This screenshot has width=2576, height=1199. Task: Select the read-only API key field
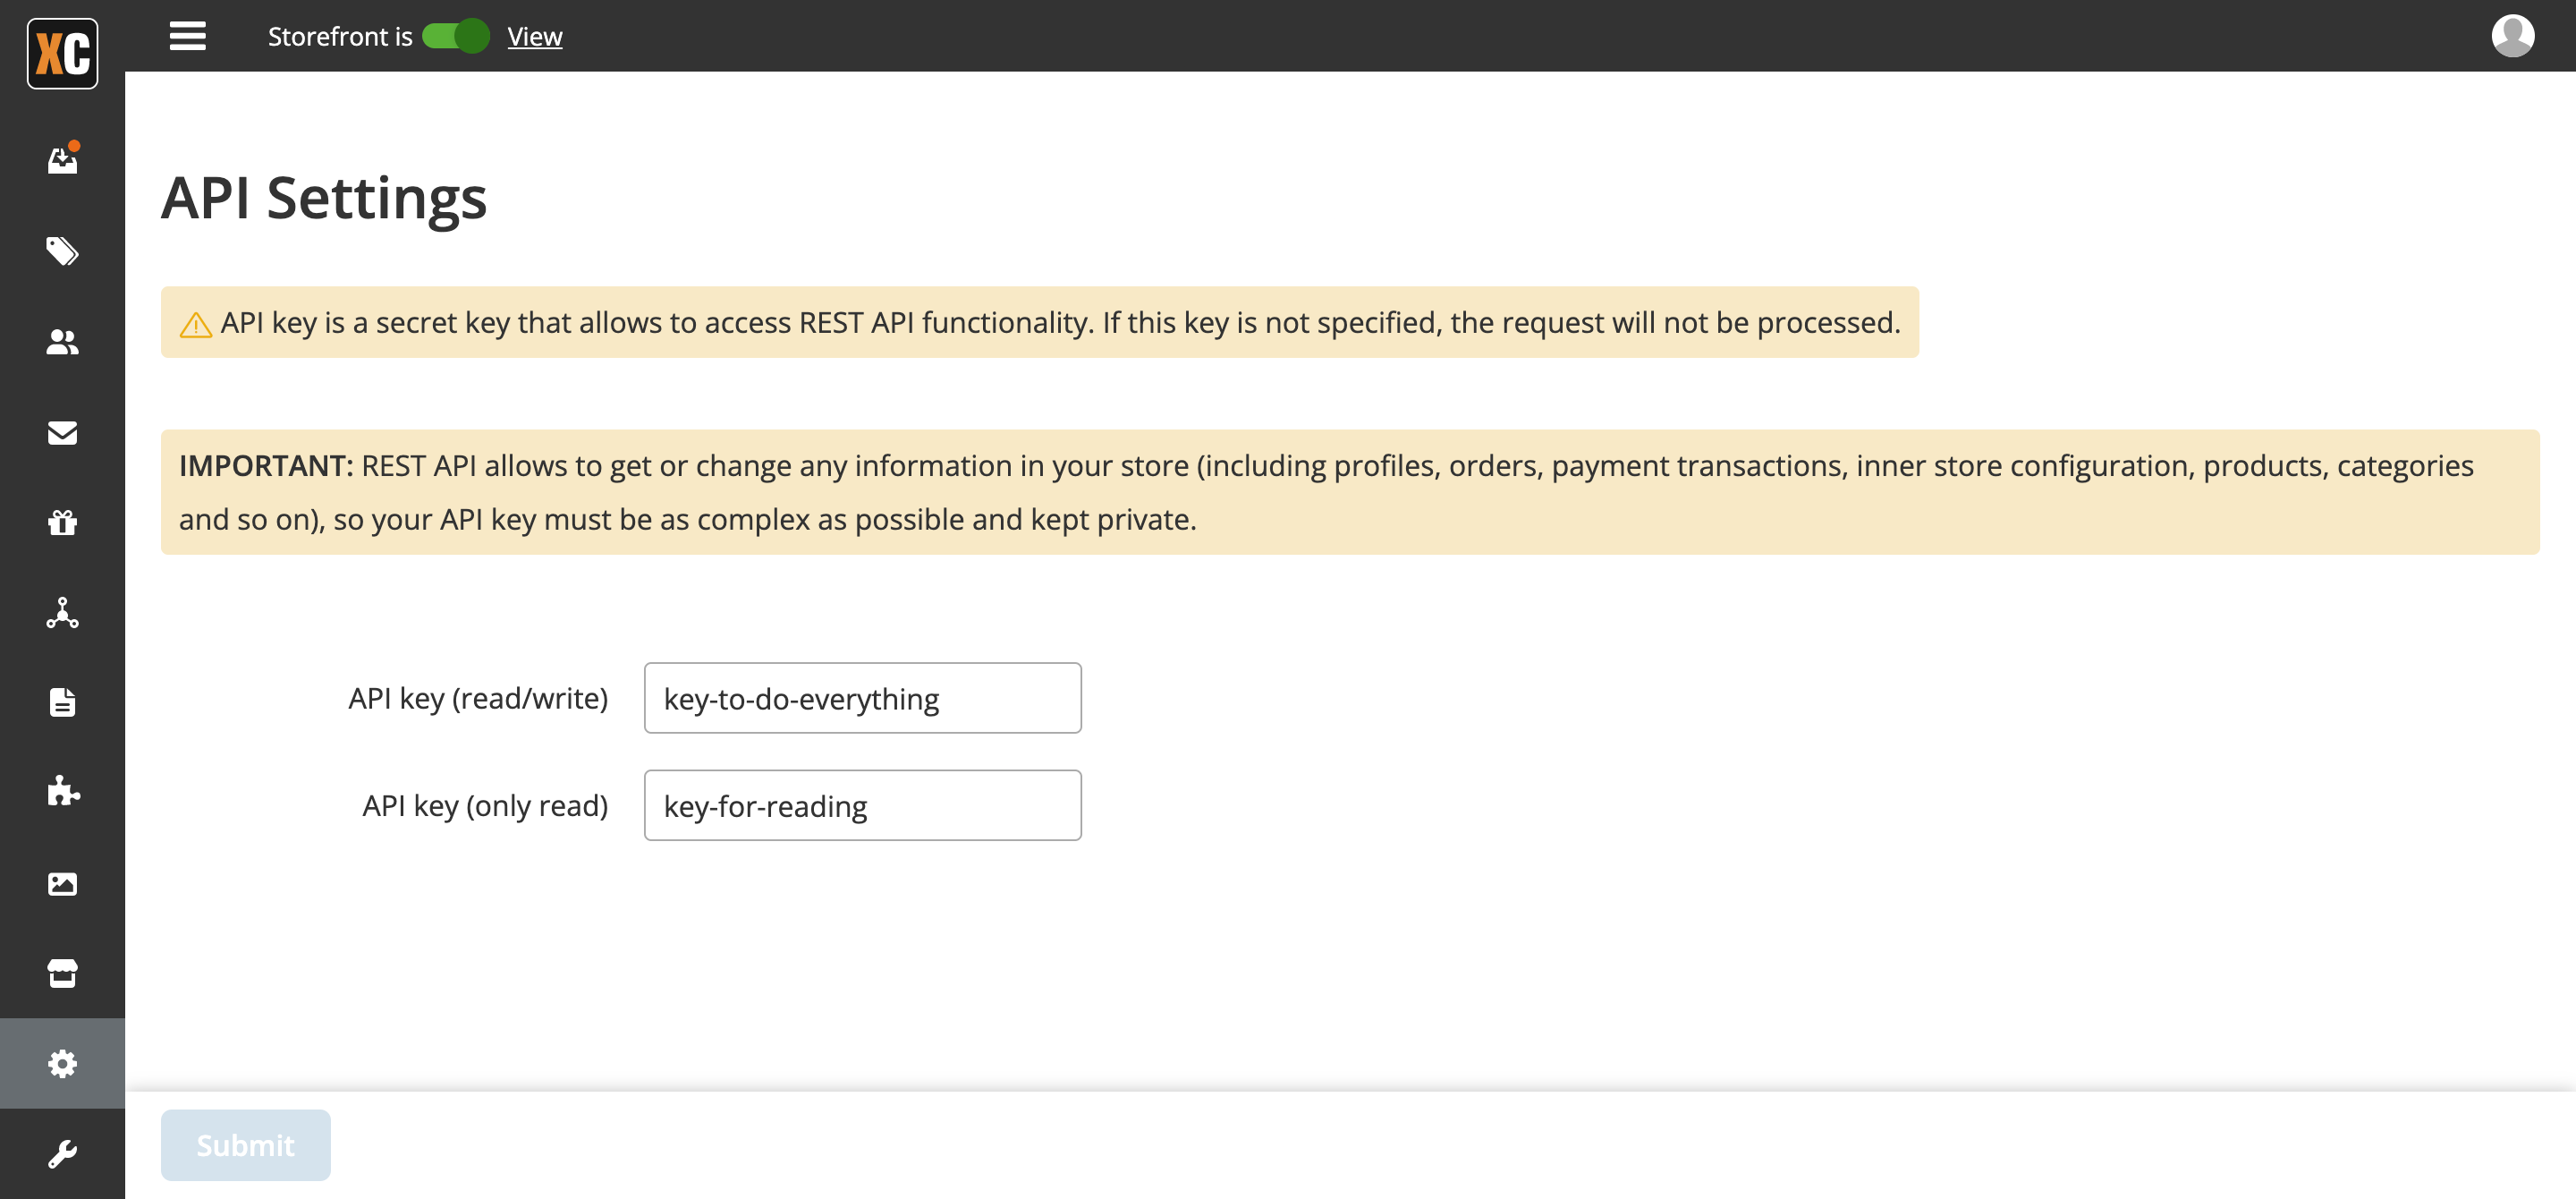tap(862, 804)
